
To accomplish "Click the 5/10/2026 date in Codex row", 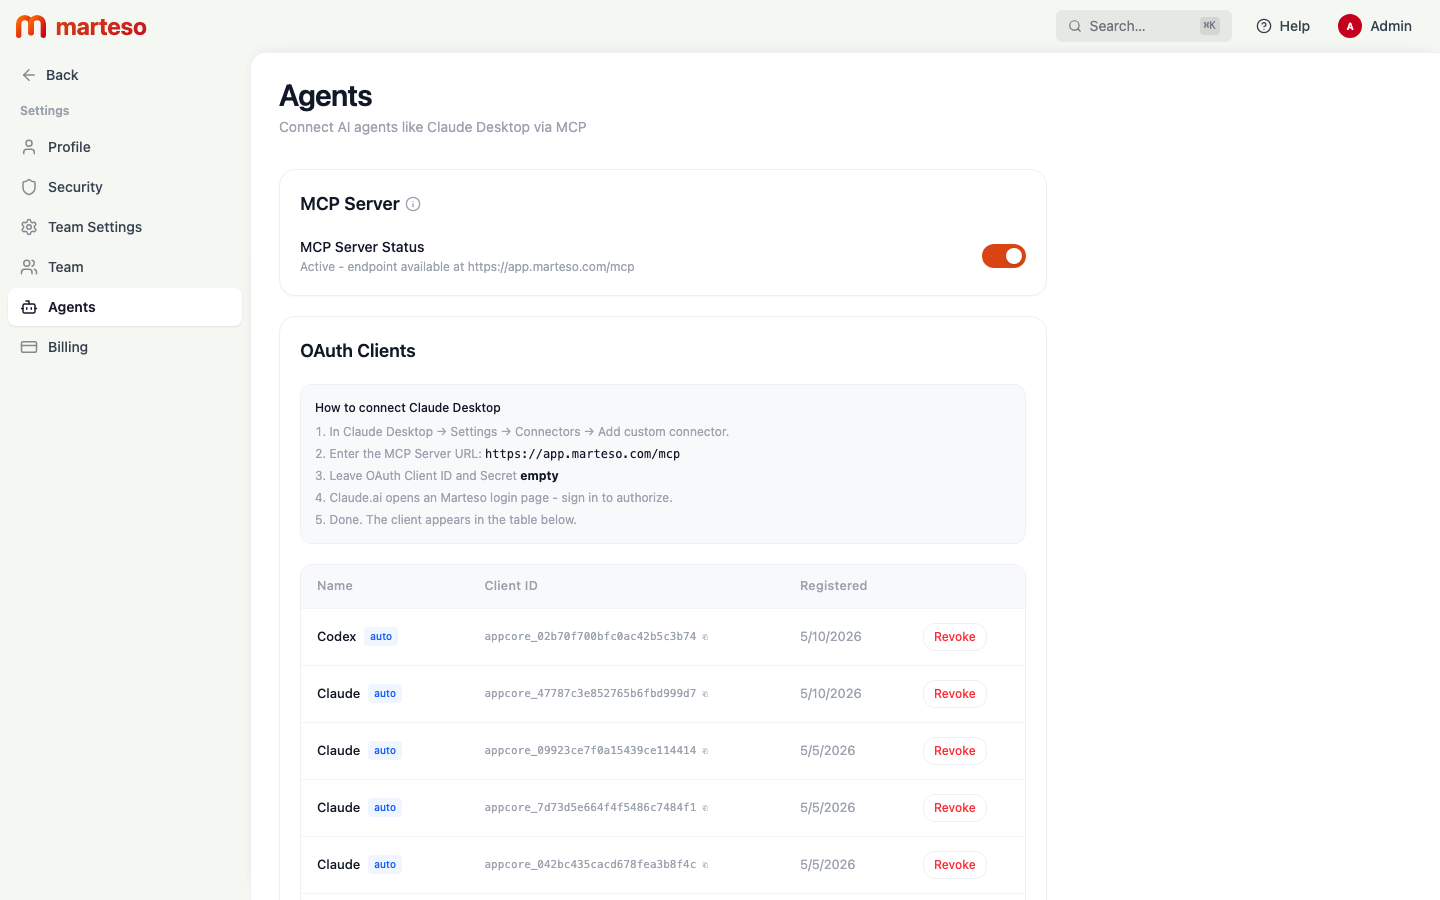I will 831,637.
